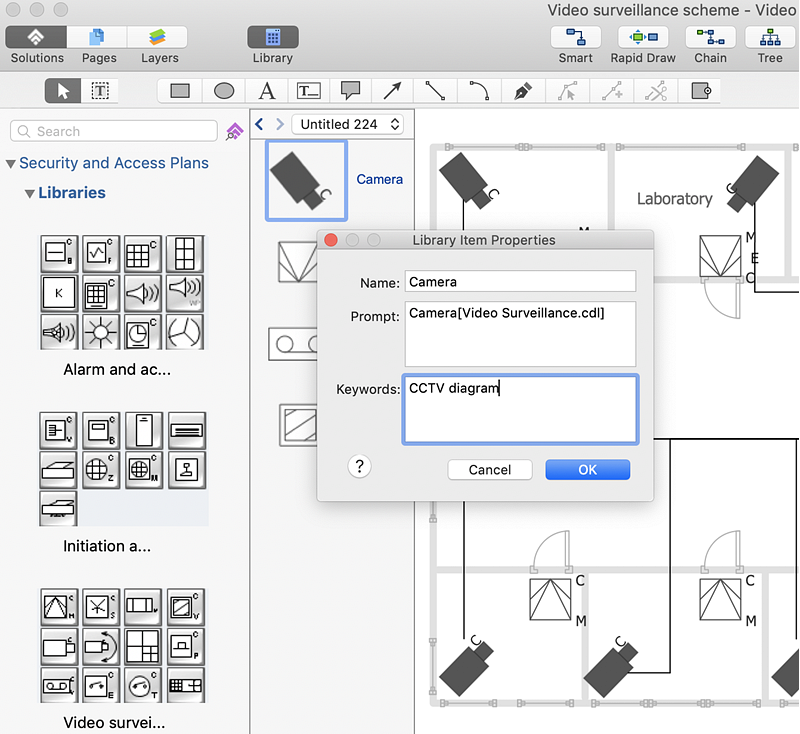Select the arrow pointer tool
This screenshot has width=800, height=734.
(x=63, y=91)
